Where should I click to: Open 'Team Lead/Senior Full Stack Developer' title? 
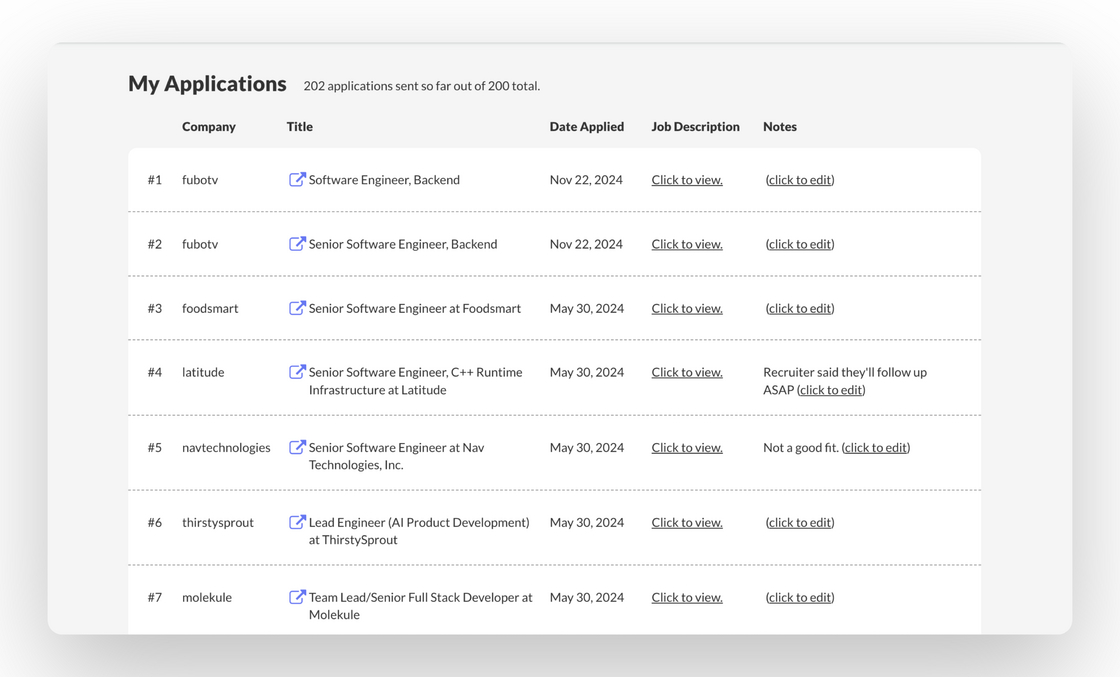[x=421, y=606]
